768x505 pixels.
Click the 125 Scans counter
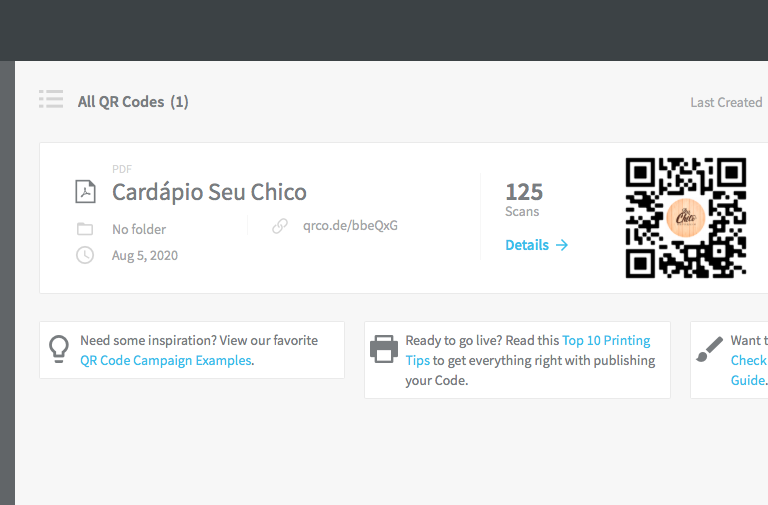524,199
